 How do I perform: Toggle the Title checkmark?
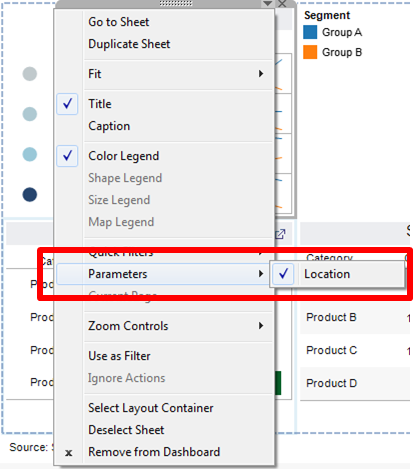coord(67,104)
